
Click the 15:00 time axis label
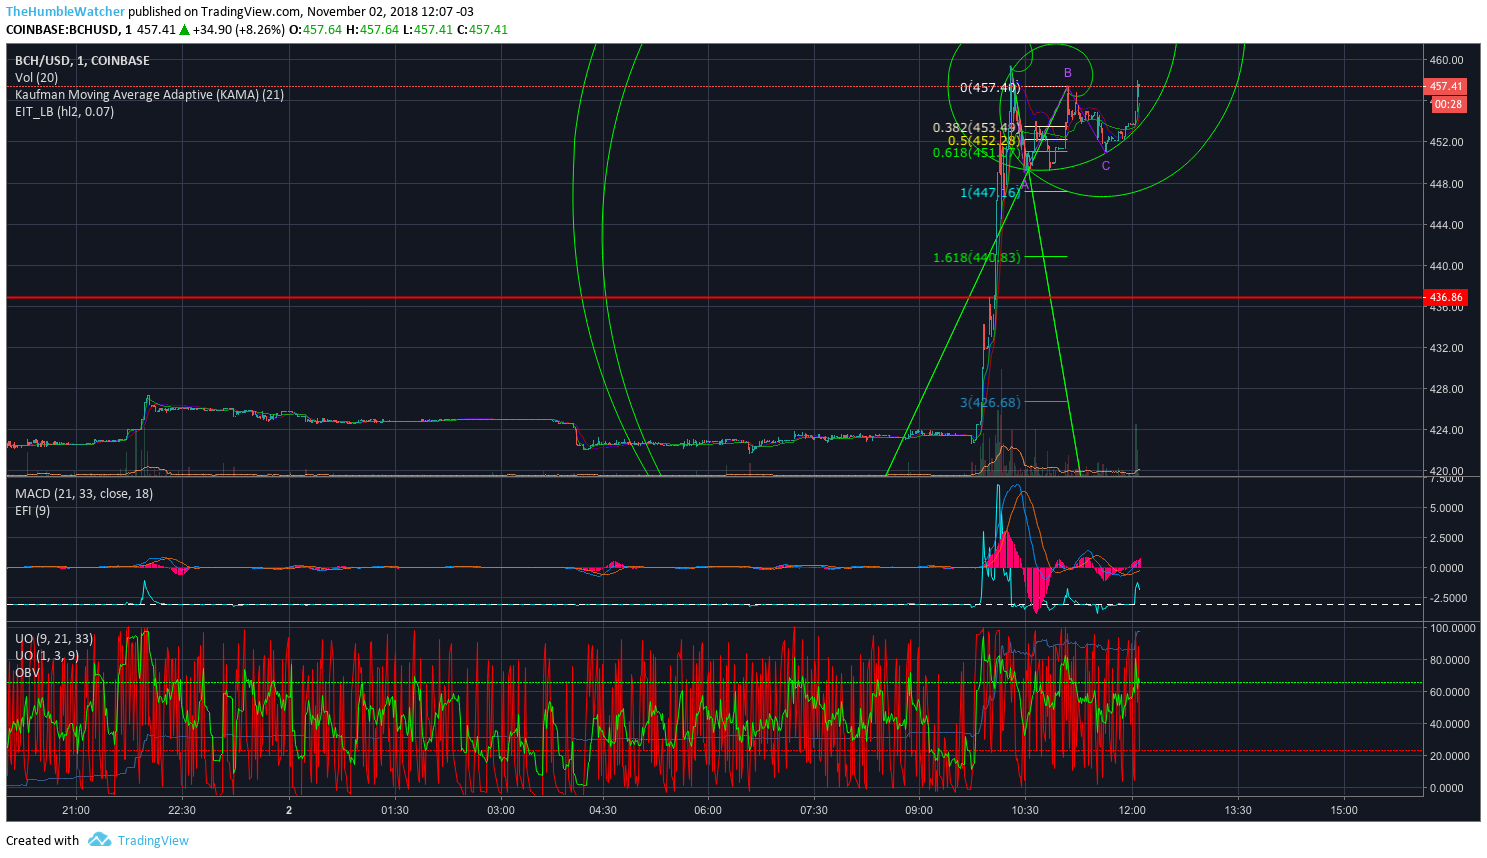coord(1344,810)
